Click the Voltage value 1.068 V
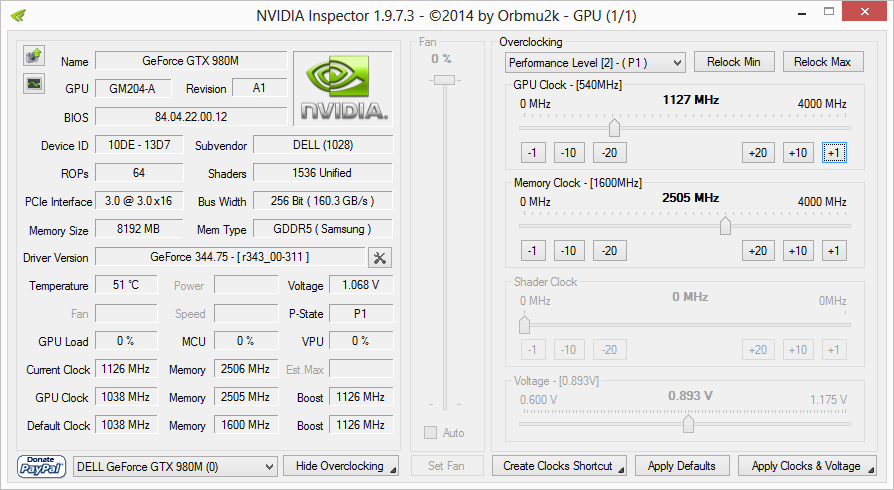This screenshot has width=894, height=490. tap(361, 285)
